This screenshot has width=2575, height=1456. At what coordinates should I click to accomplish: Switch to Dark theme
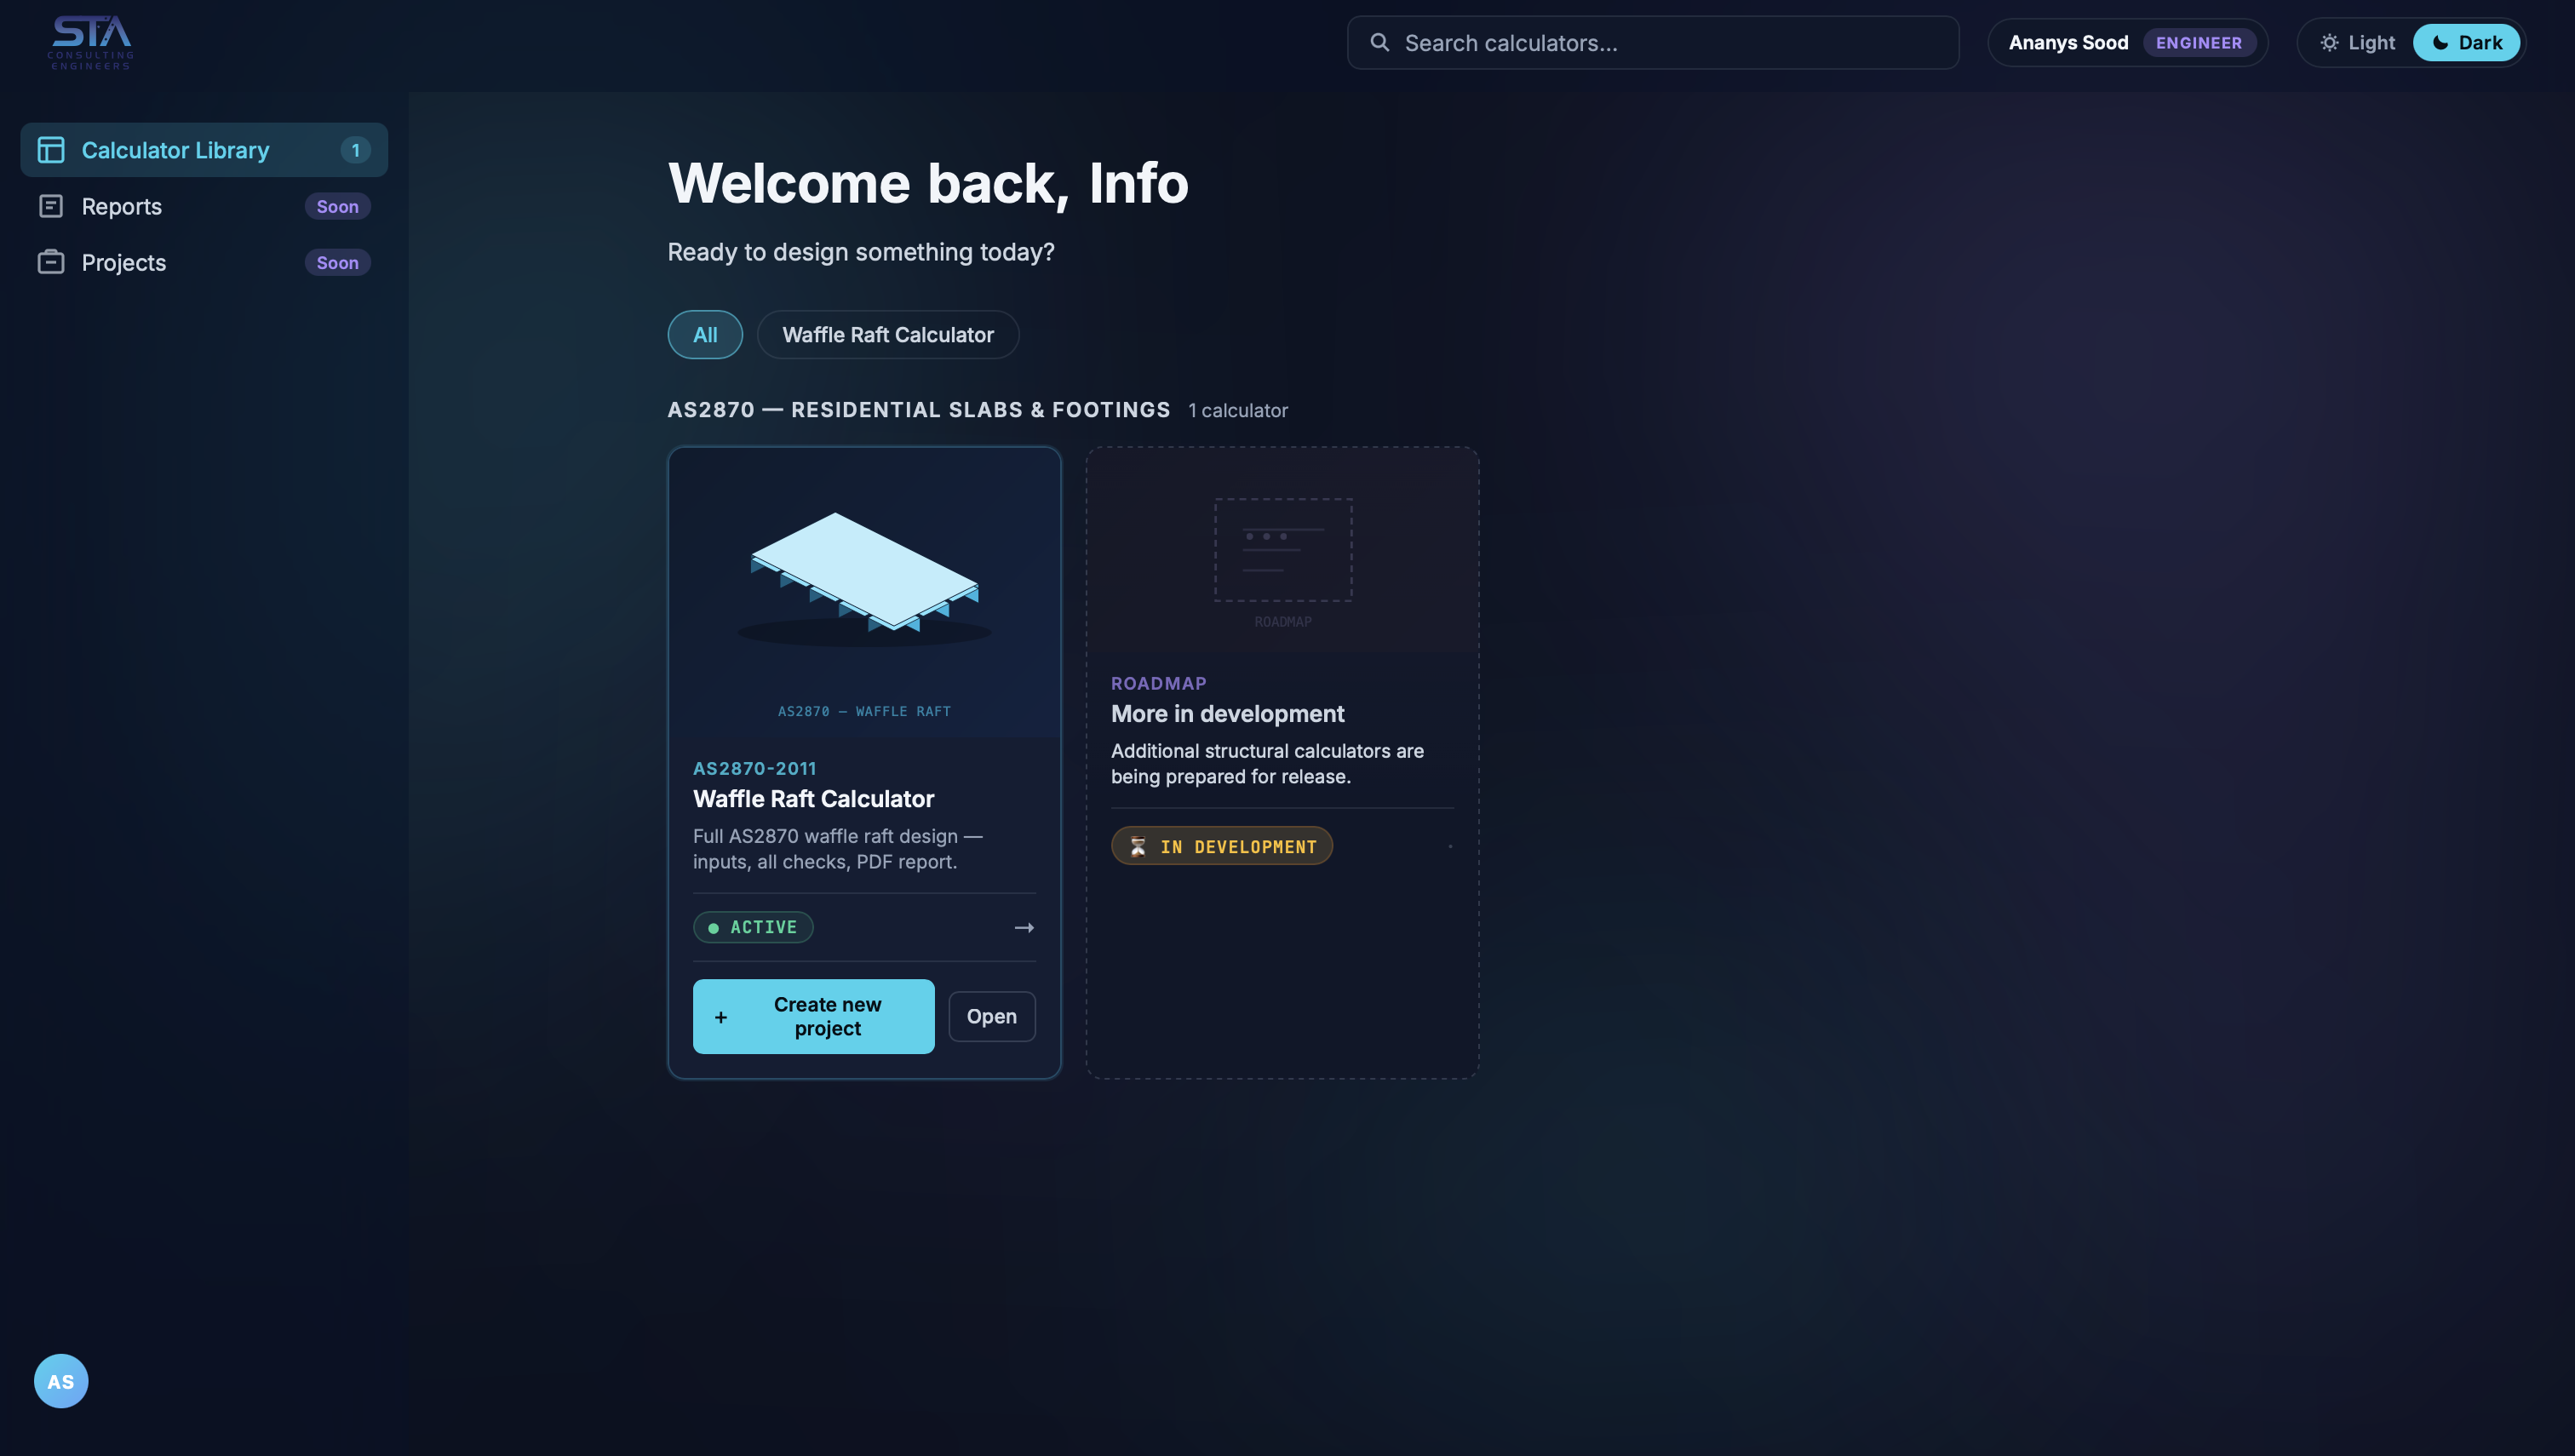[2466, 42]
